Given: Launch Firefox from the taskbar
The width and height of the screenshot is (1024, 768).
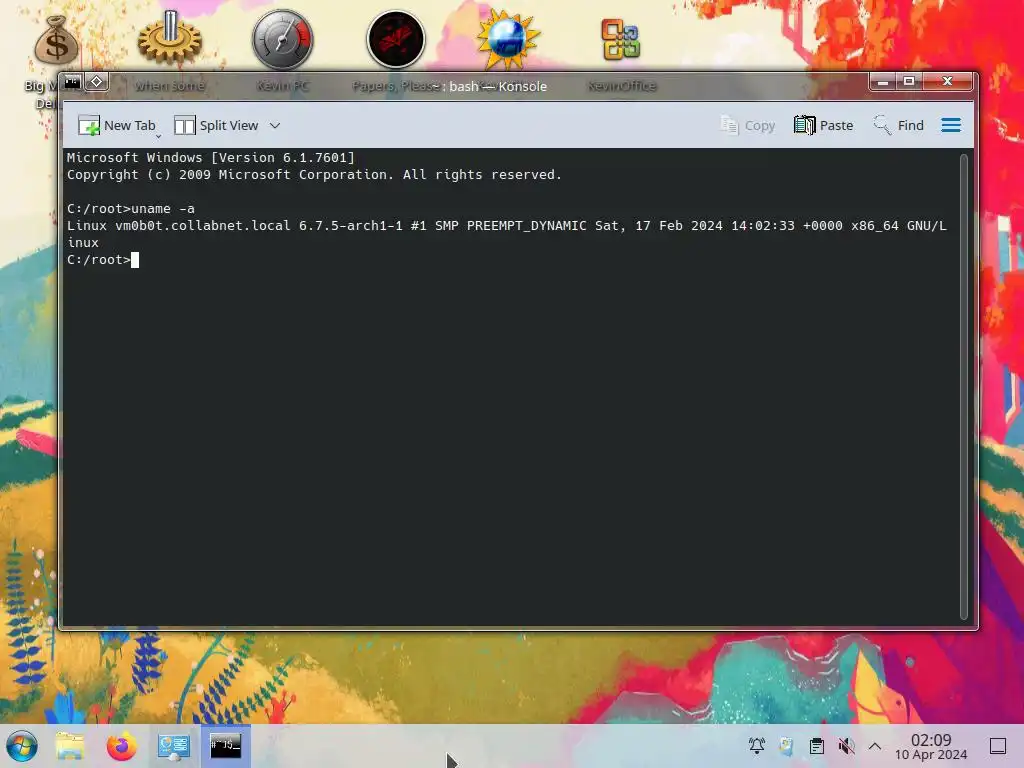Looking at the screenshot, I should tap(121, 746).
